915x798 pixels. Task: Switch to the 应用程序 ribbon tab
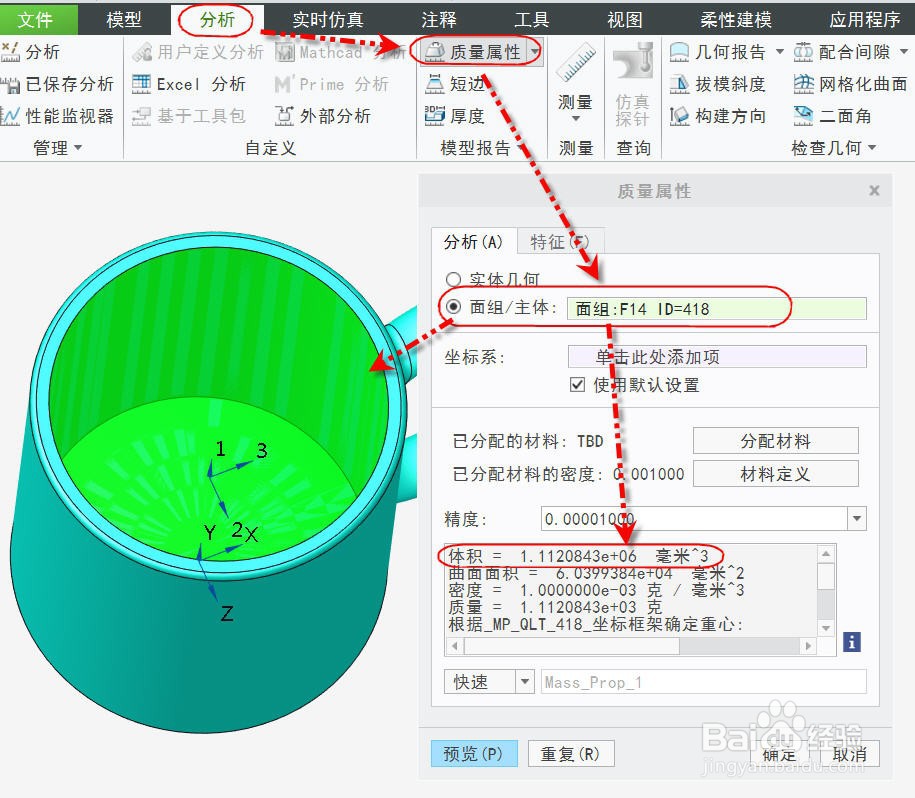(865, 20)
